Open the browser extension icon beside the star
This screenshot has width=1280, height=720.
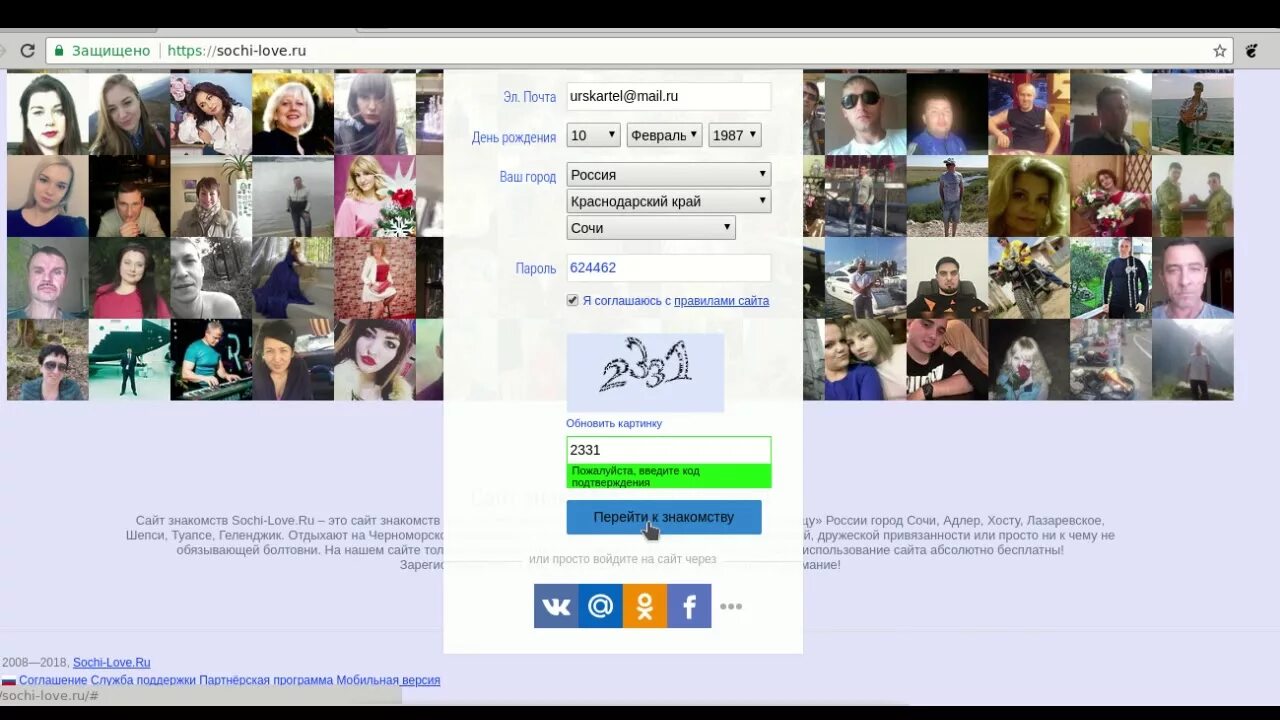coord(1251,51)
